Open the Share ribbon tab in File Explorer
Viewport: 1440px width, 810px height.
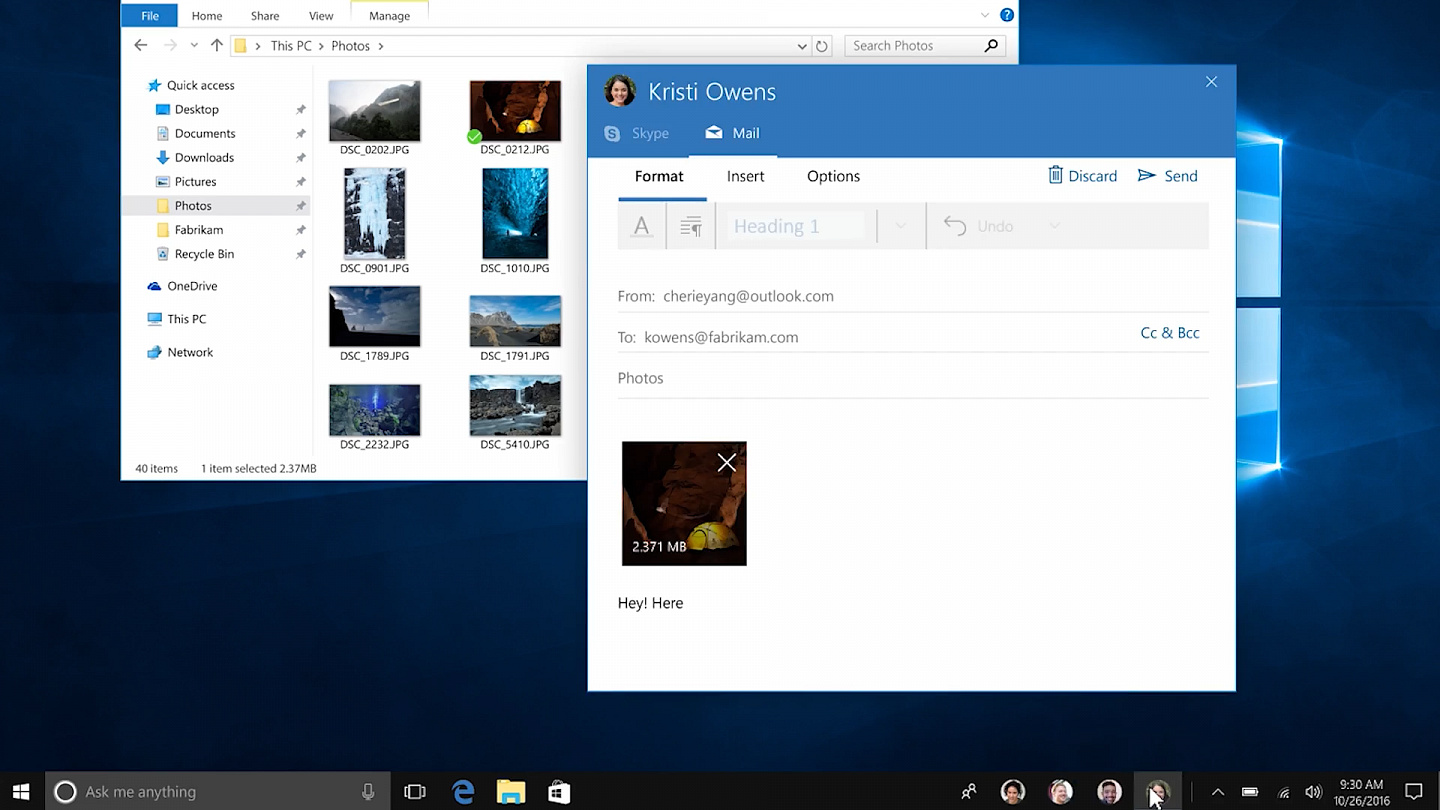265,16
